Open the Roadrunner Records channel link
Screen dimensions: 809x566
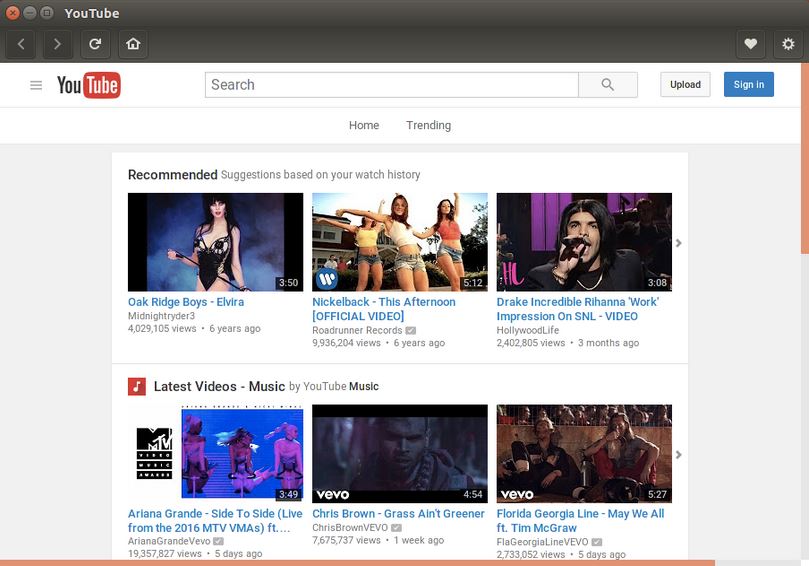pyautogui.click(x=357, y=330)
